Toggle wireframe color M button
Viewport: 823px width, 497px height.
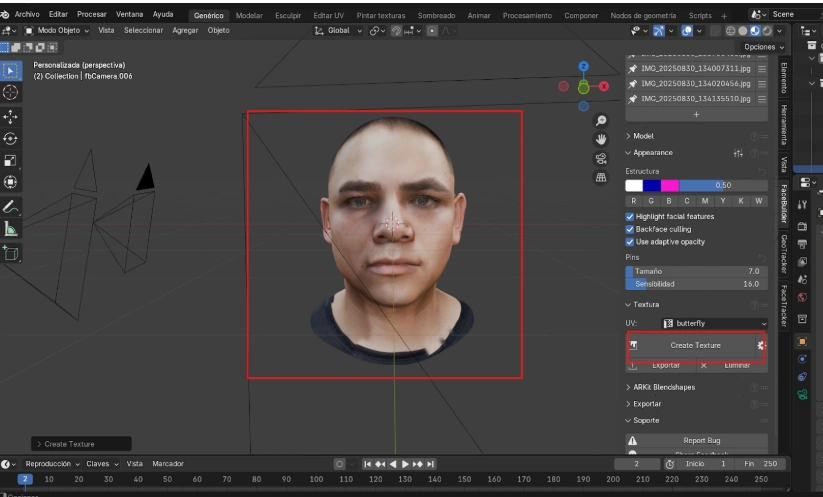click(x=705, y=201)
